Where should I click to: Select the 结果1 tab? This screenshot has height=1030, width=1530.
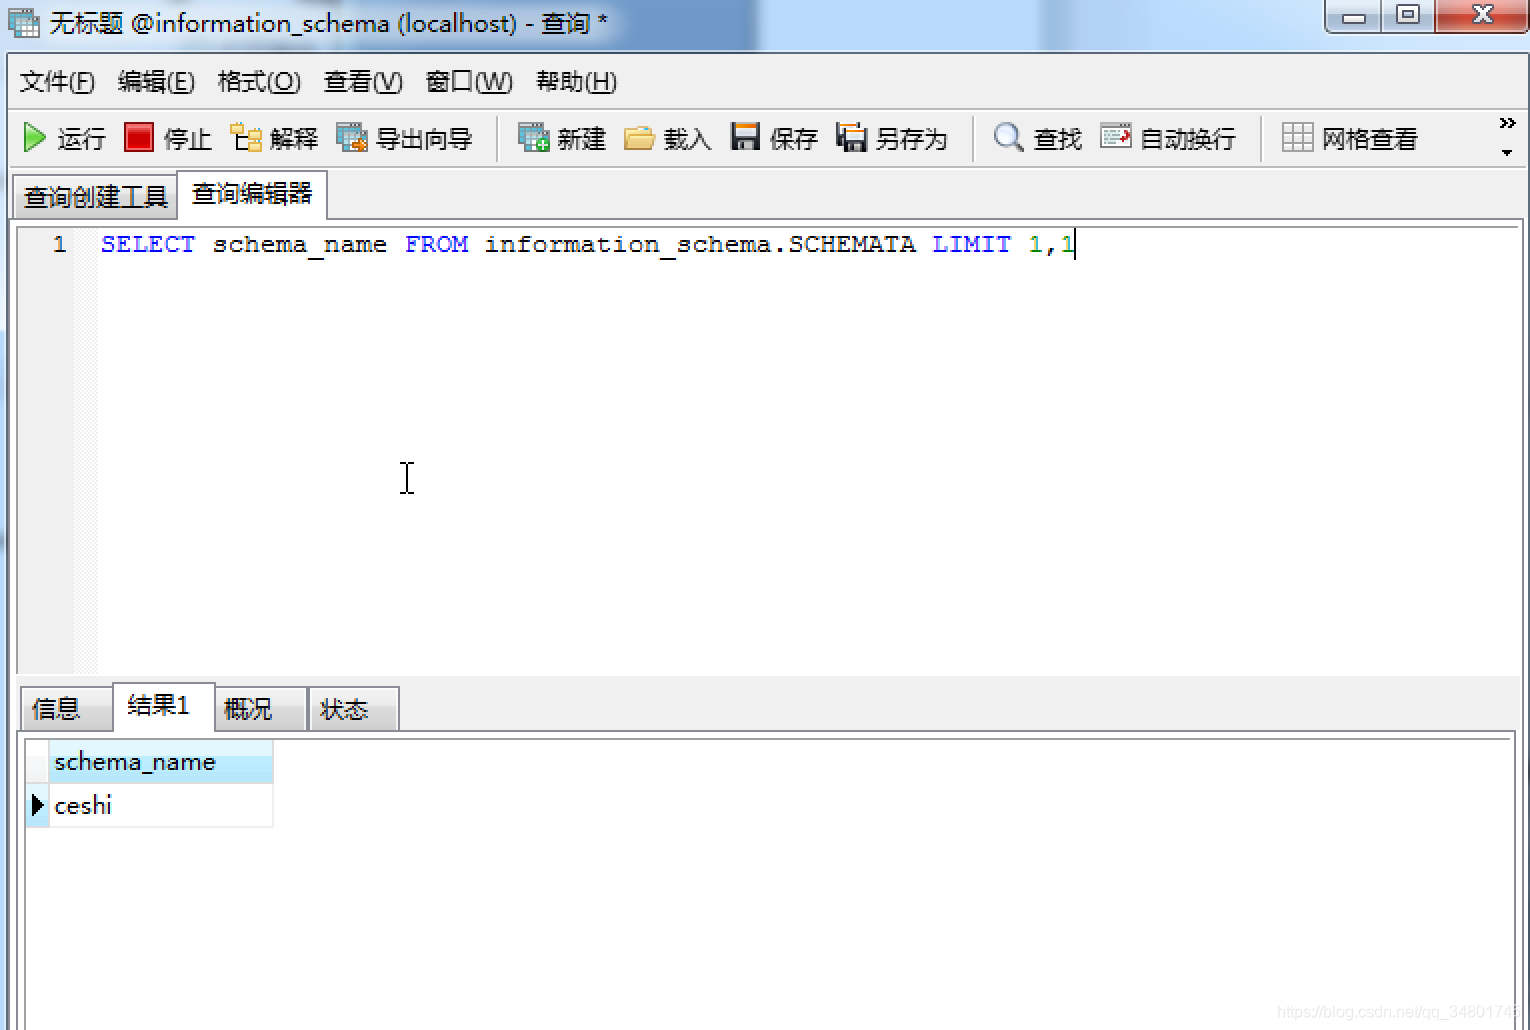tap(164, 706)
